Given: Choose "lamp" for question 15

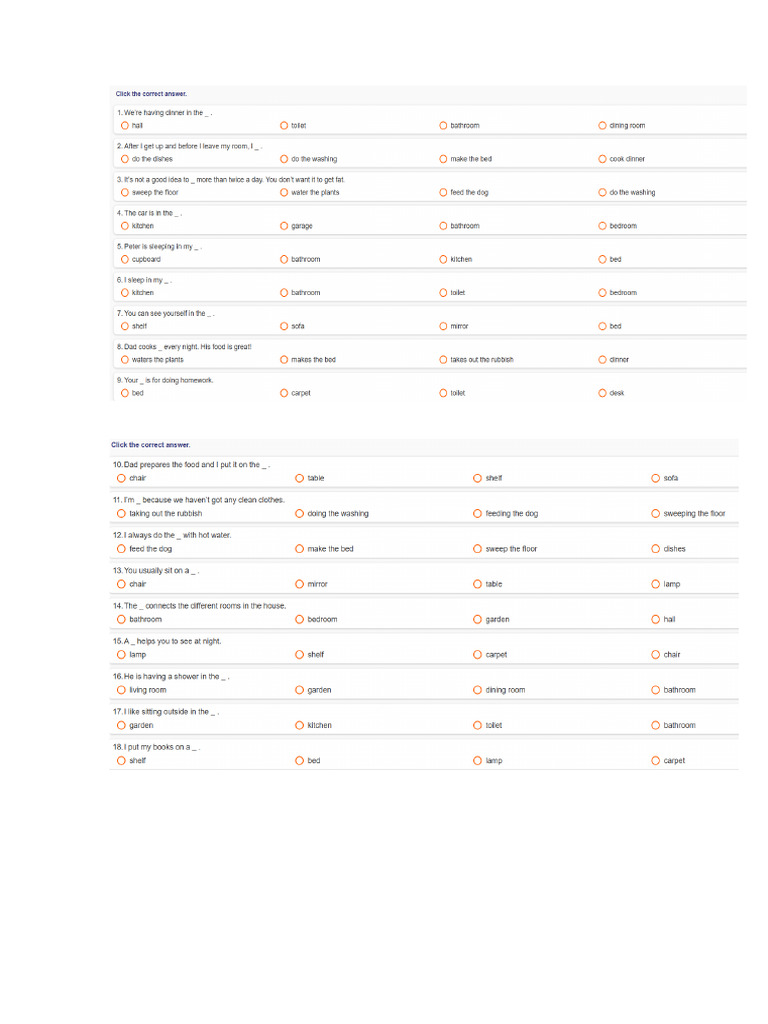Looking at the screenshot, I should pos(121,655).
